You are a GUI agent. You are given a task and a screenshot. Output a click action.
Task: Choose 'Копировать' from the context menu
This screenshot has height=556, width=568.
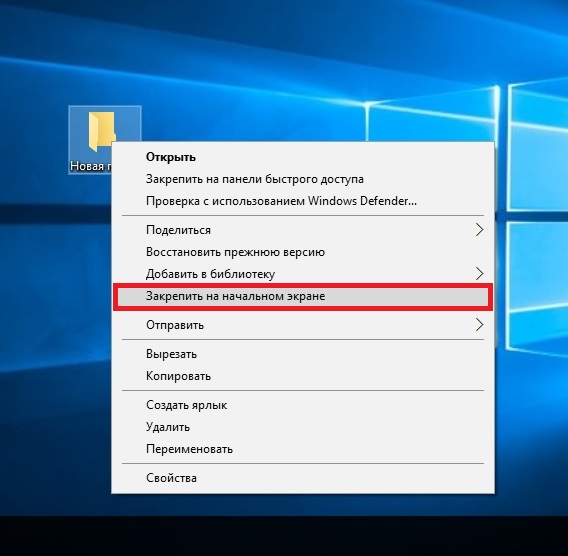(x=178, y=376)
